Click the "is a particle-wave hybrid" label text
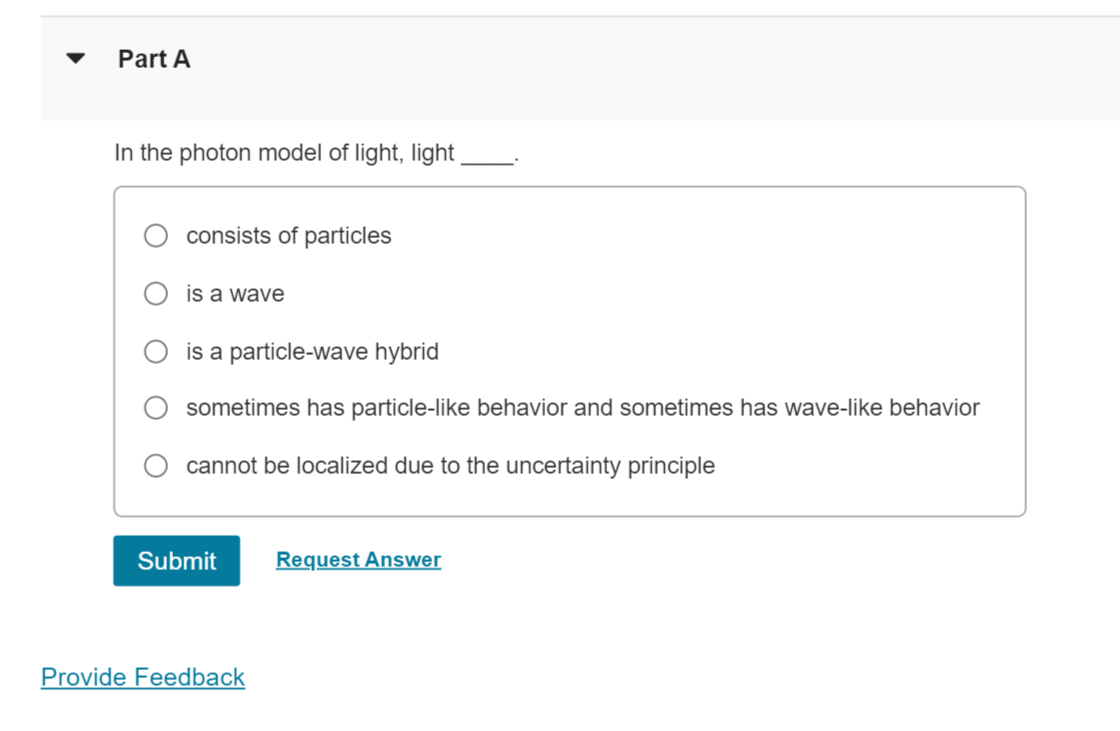Screen dimensions: 1120x731 (x=312, y=351)
